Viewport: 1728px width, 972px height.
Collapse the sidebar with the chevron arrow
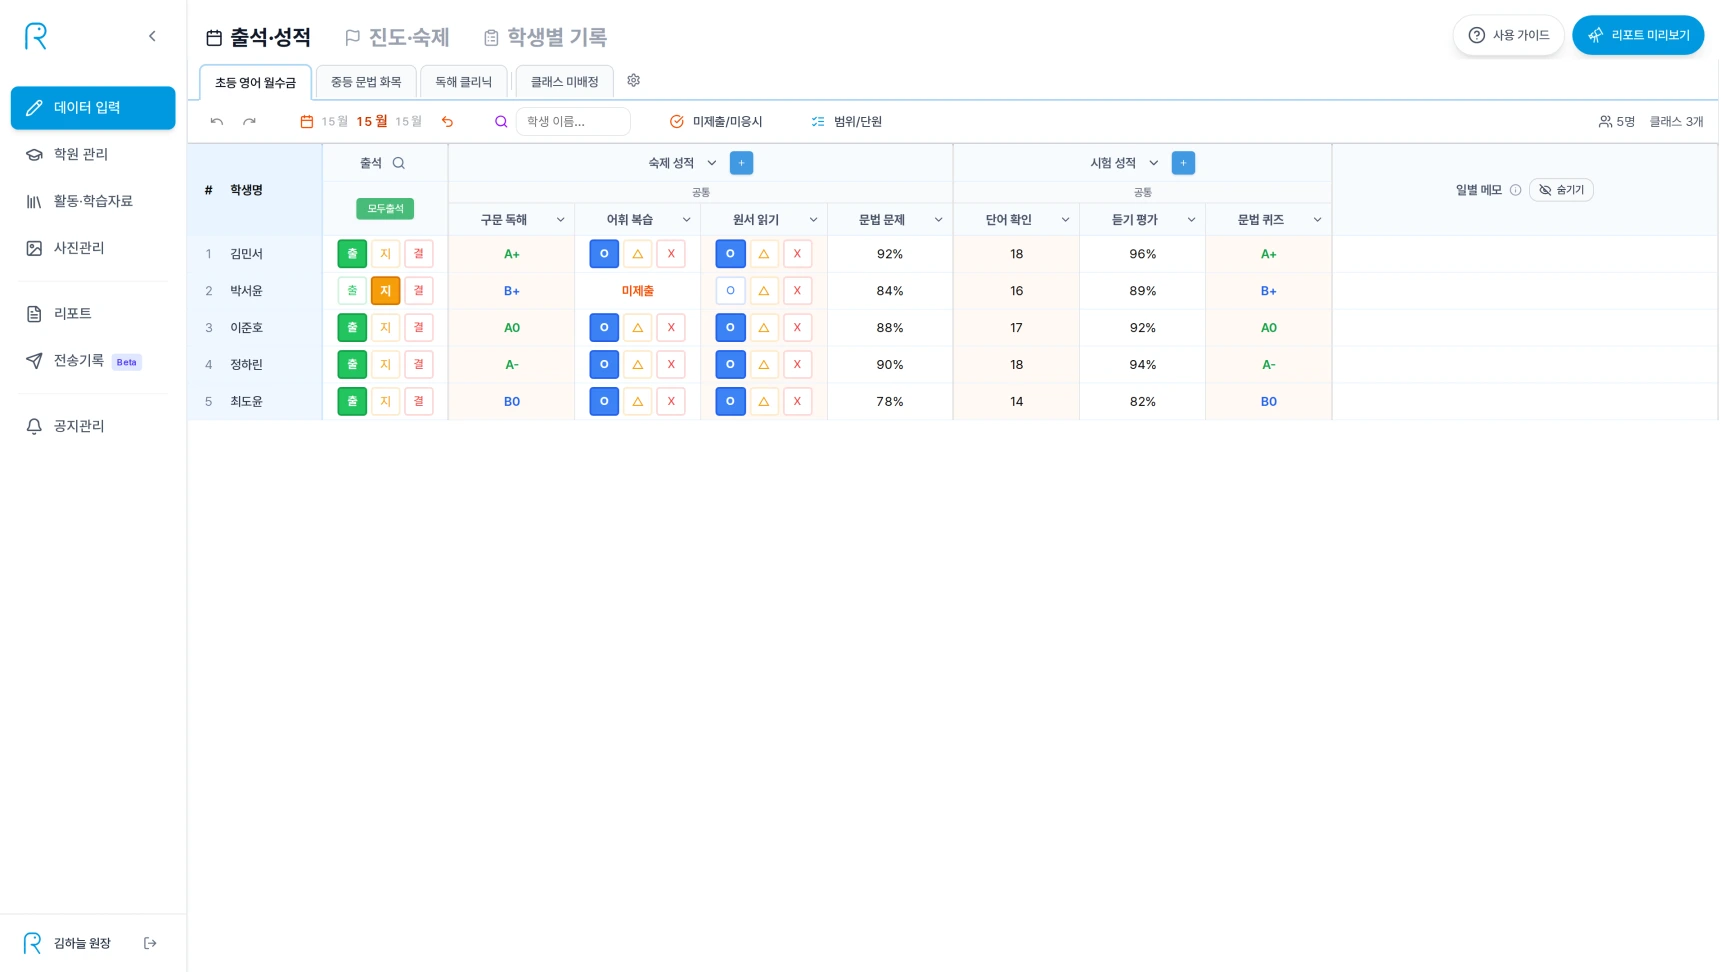pos(152,36)
